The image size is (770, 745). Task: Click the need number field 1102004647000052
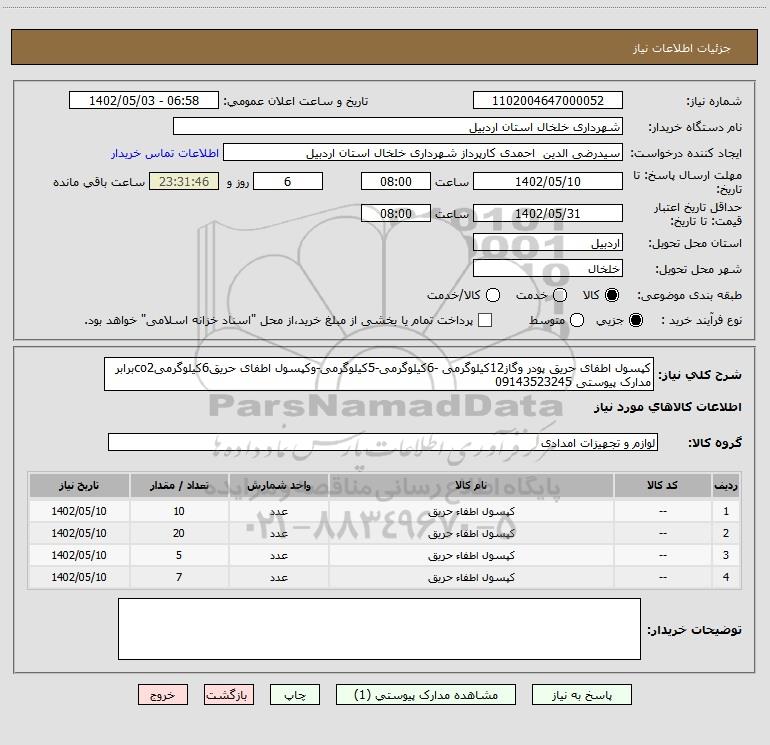pyautogui.click(x=548, y=101)
